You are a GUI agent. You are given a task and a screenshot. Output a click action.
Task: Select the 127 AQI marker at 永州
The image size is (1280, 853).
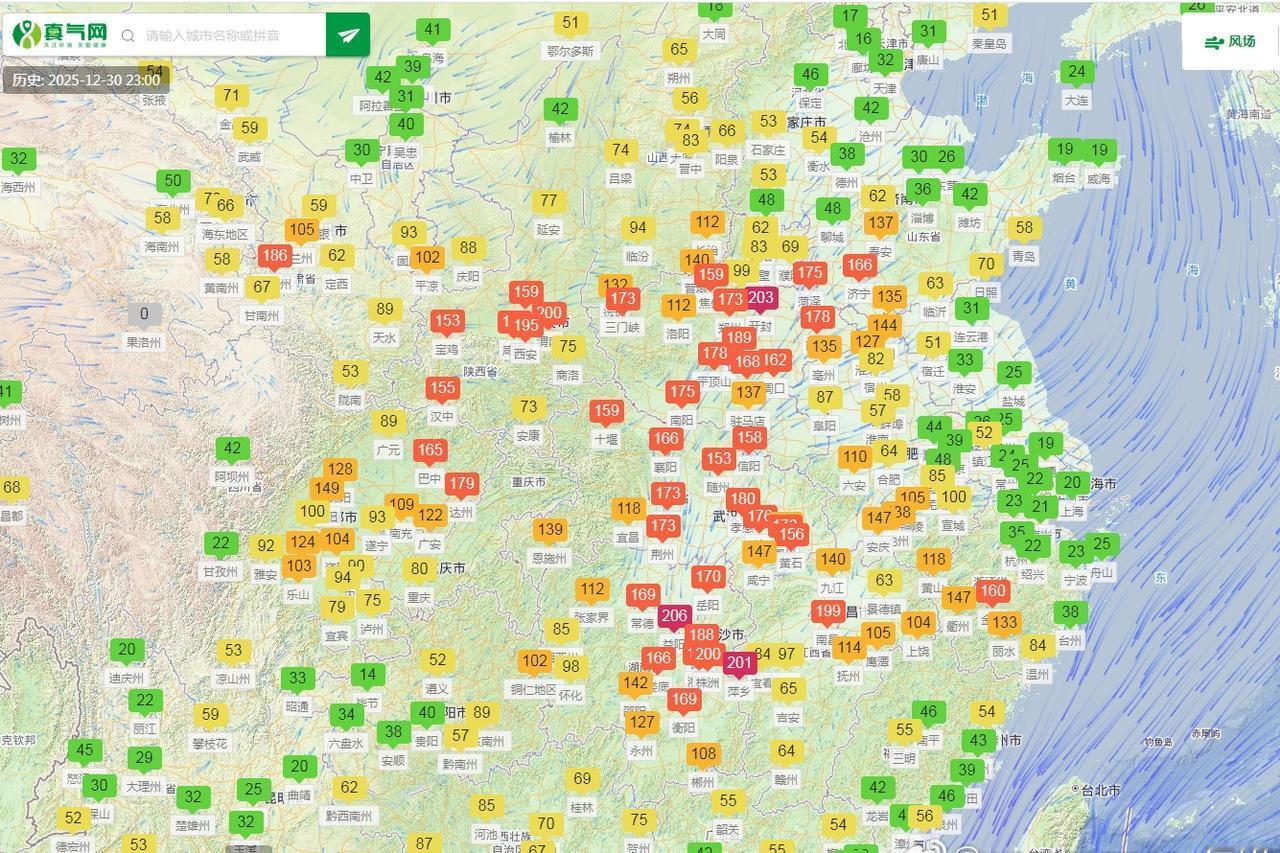[642, 721]
